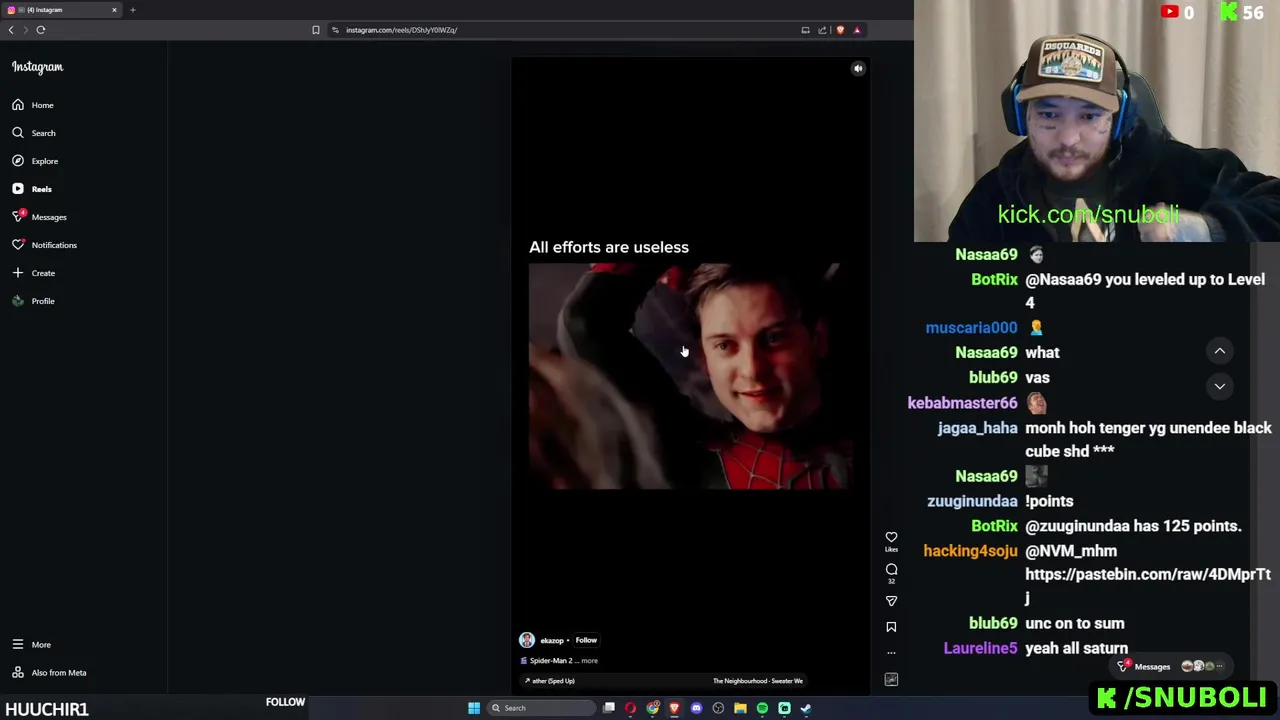Follow the ekazop account
Viewport: 1280px width, 720px height.
(x=586, y=640)
